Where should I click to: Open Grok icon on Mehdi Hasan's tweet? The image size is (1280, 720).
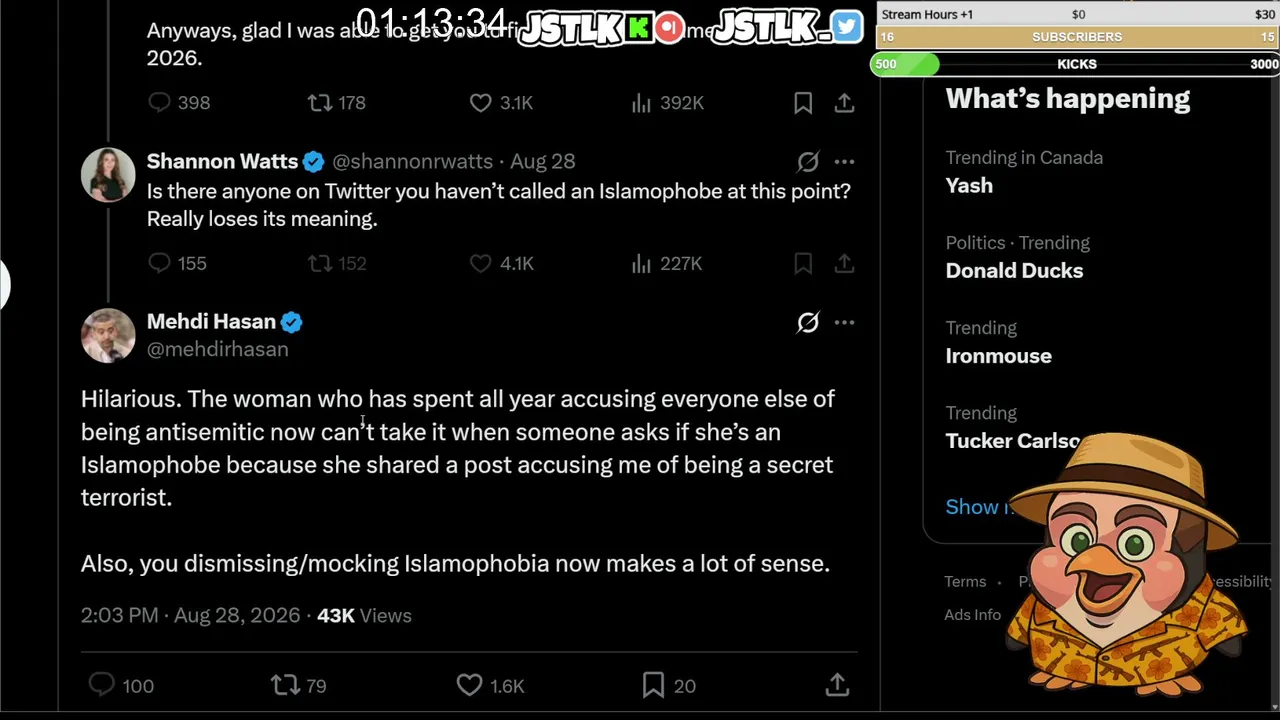(x=808, y=322)
